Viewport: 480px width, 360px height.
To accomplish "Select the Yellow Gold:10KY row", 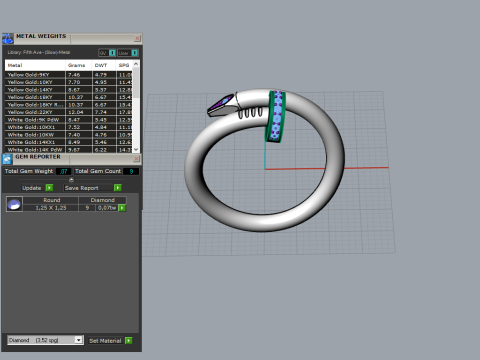I will click(x=69, y=82).
